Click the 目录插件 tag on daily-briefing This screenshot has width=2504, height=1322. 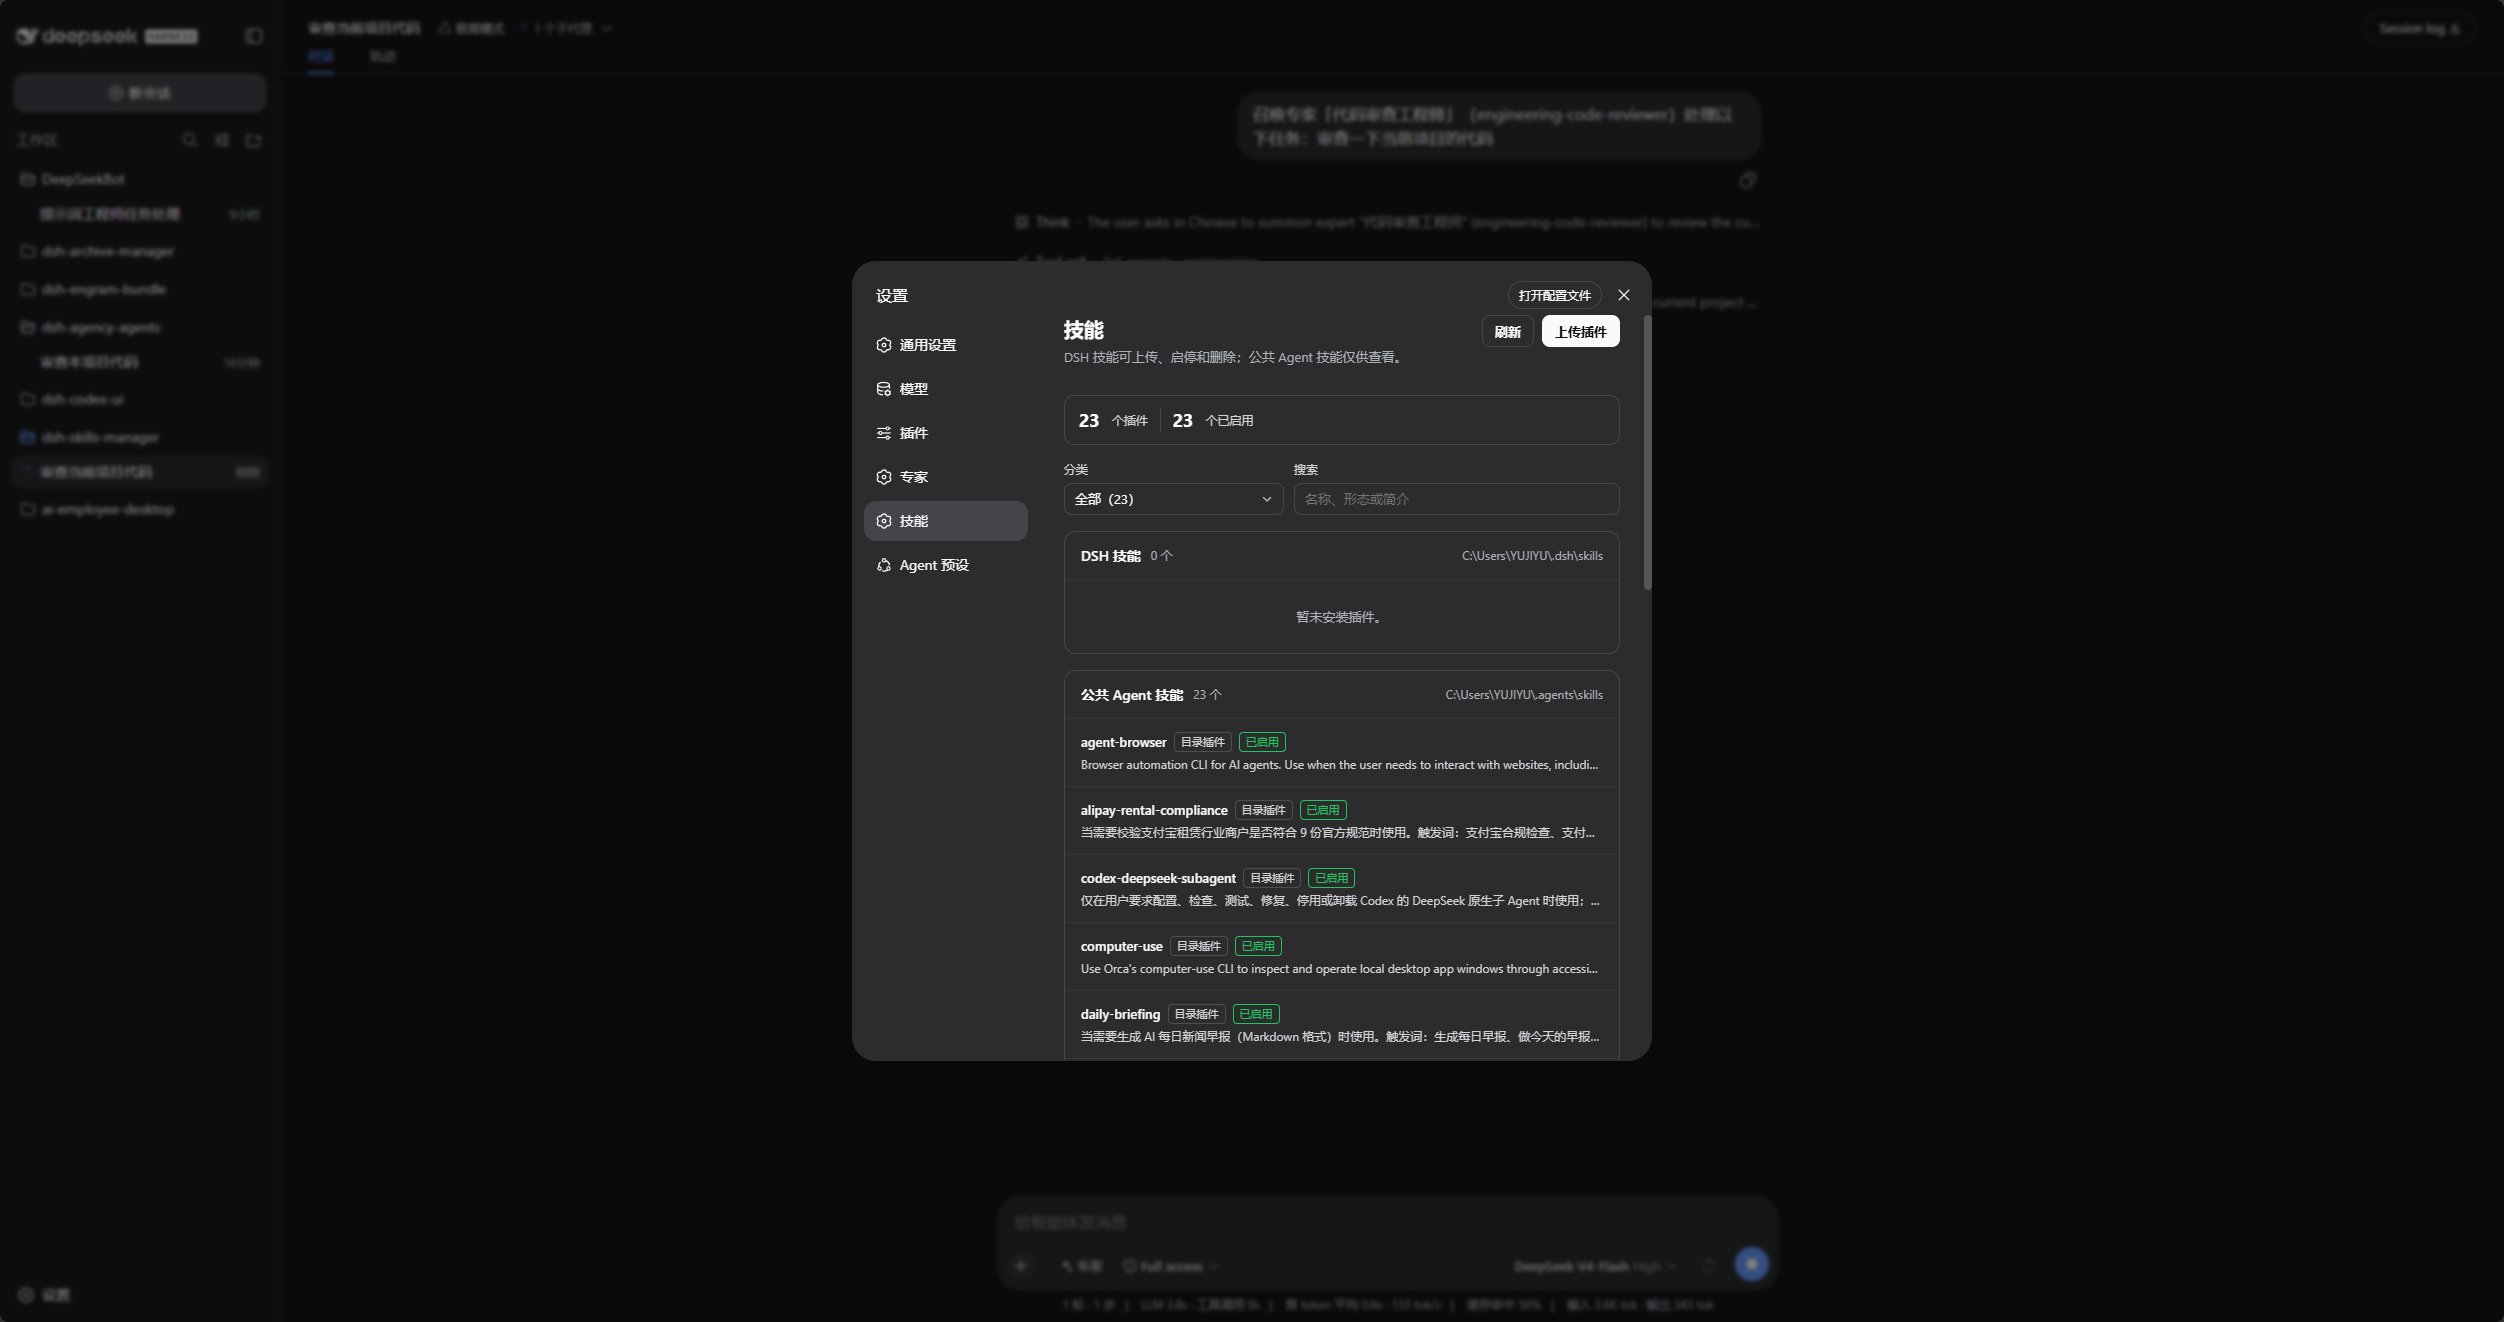coord(1197,1014)
